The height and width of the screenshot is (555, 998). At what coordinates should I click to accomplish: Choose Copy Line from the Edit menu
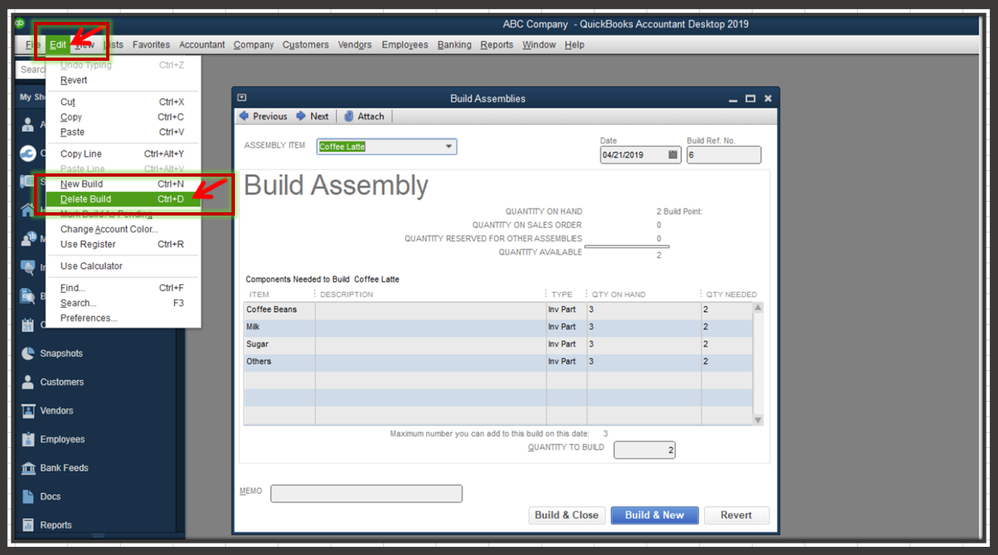pyautogui.click(x=122, y=154)
